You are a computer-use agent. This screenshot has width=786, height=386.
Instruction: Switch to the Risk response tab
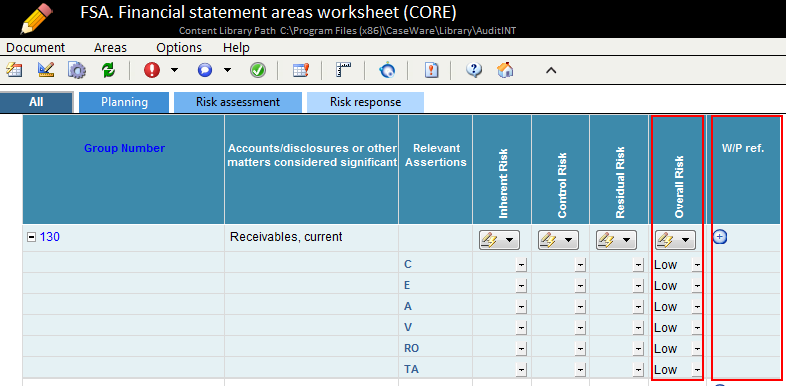(x=365, y=102)
